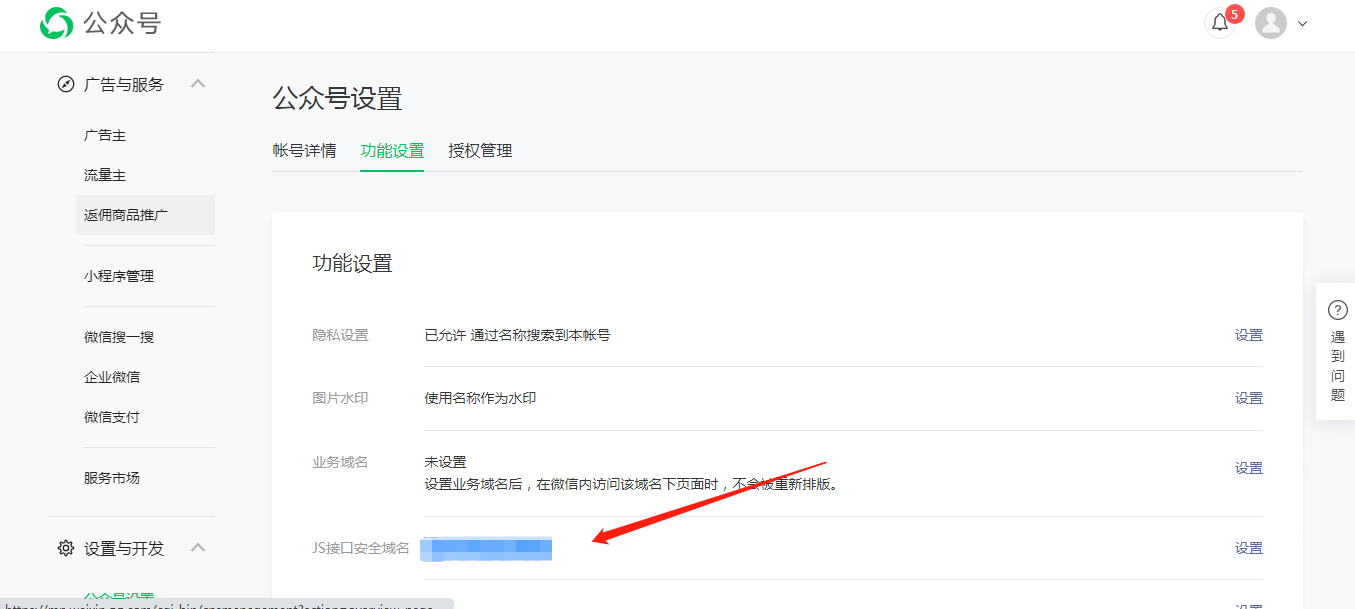Open 小程序管理 in the sidebar
Image resolution: width=1355 pixels, height=609 pixels.
(119, 276)
